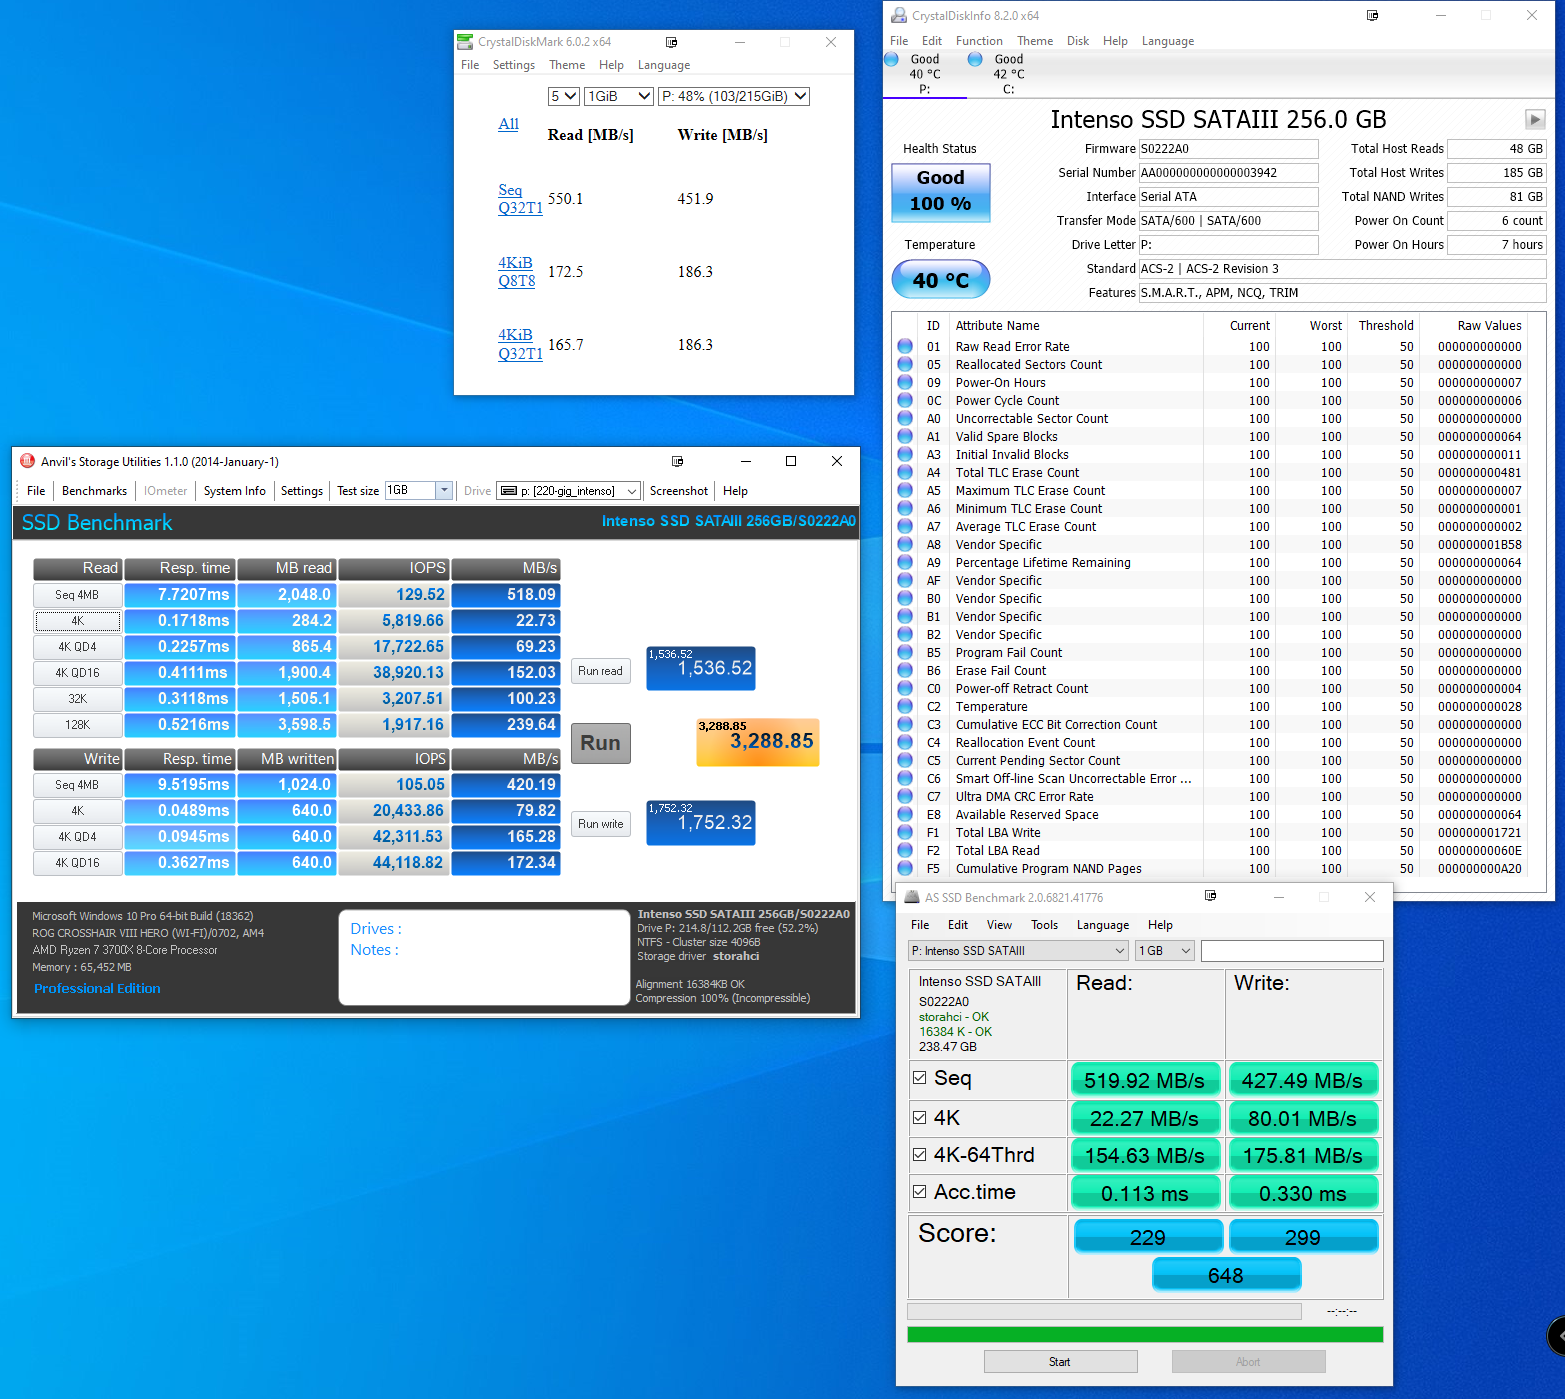The height and width of the screenshot is (1399, 1565).
Task: Open System Info in Anvil's toolbar
Action: [x=235, y=491]
